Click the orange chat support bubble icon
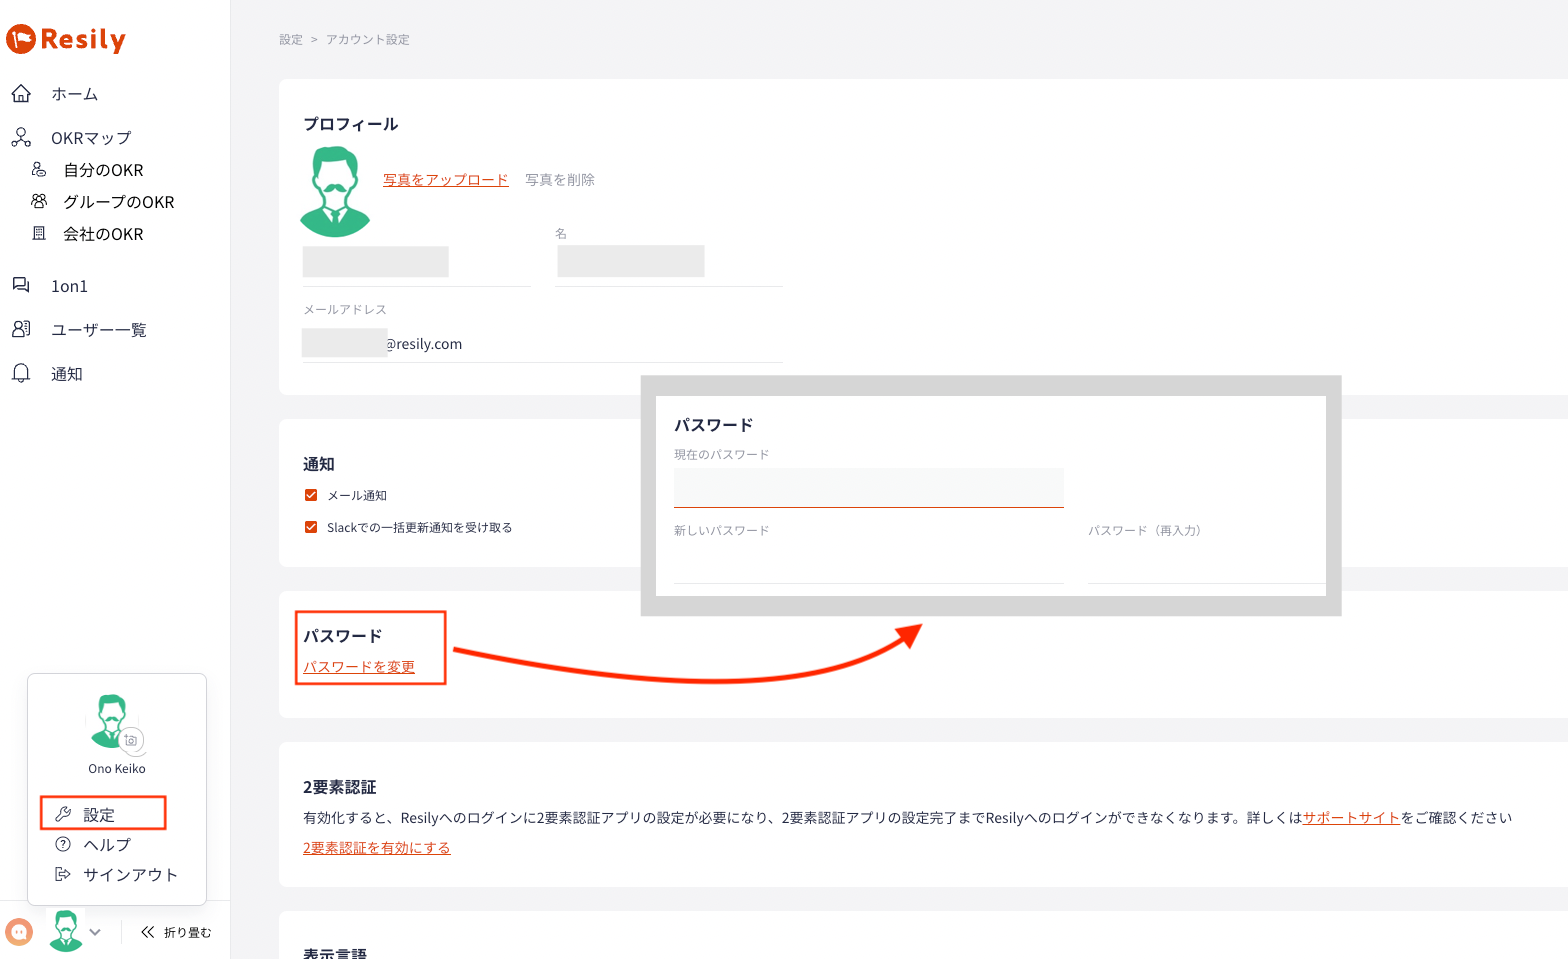 pyautogui.click(x=19, y=932)
